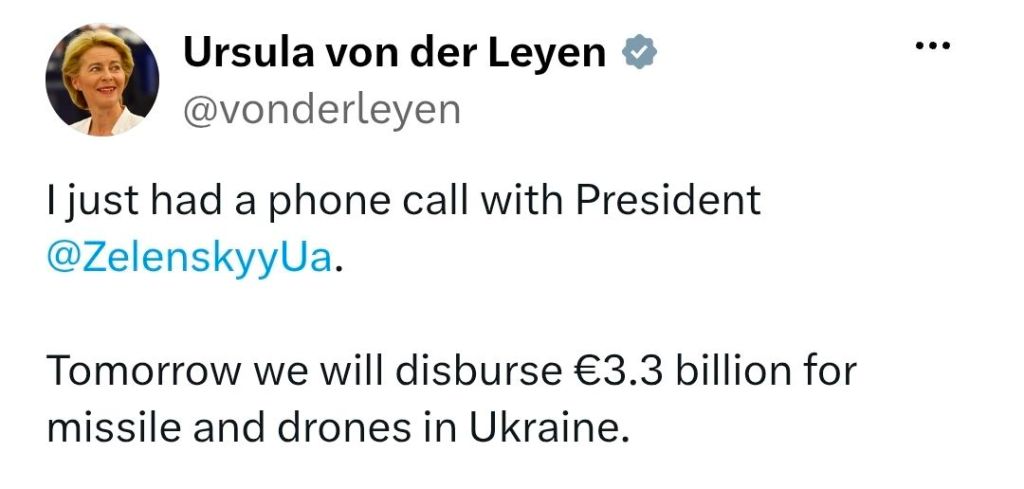Click the word 'disburse' in the tweet

[477, 371]
